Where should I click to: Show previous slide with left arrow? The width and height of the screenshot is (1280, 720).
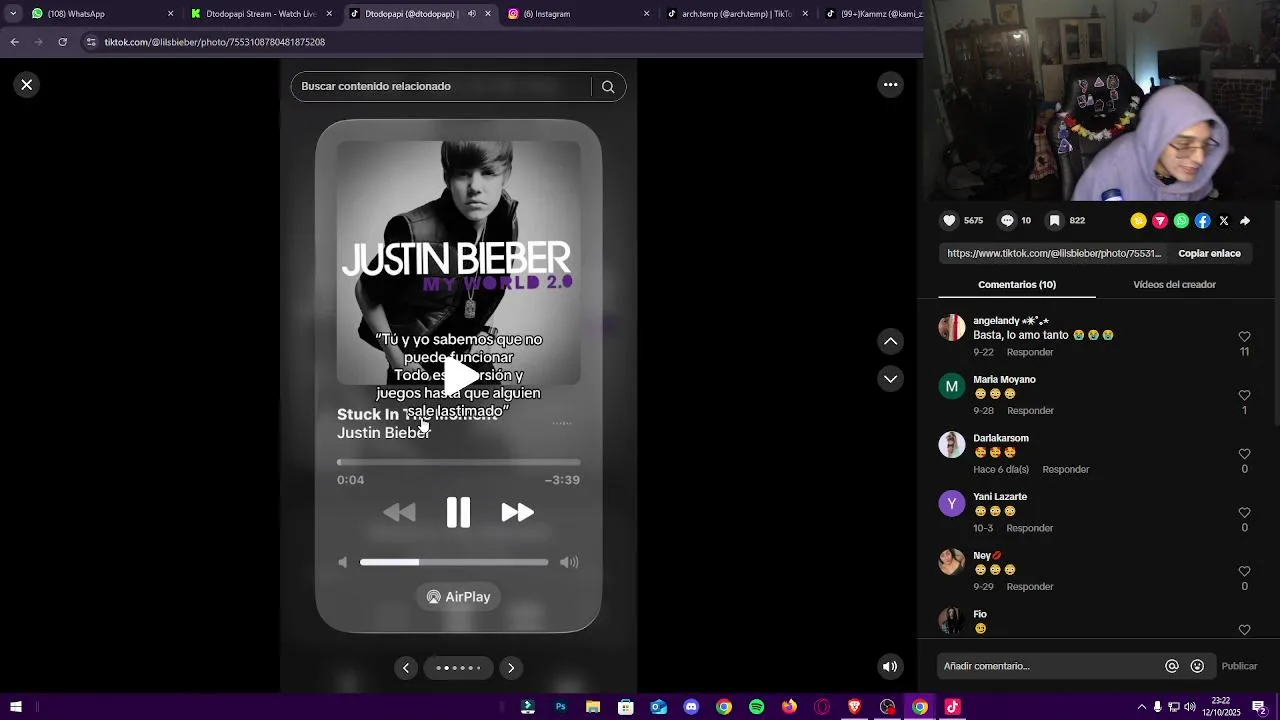coord(406,668)
